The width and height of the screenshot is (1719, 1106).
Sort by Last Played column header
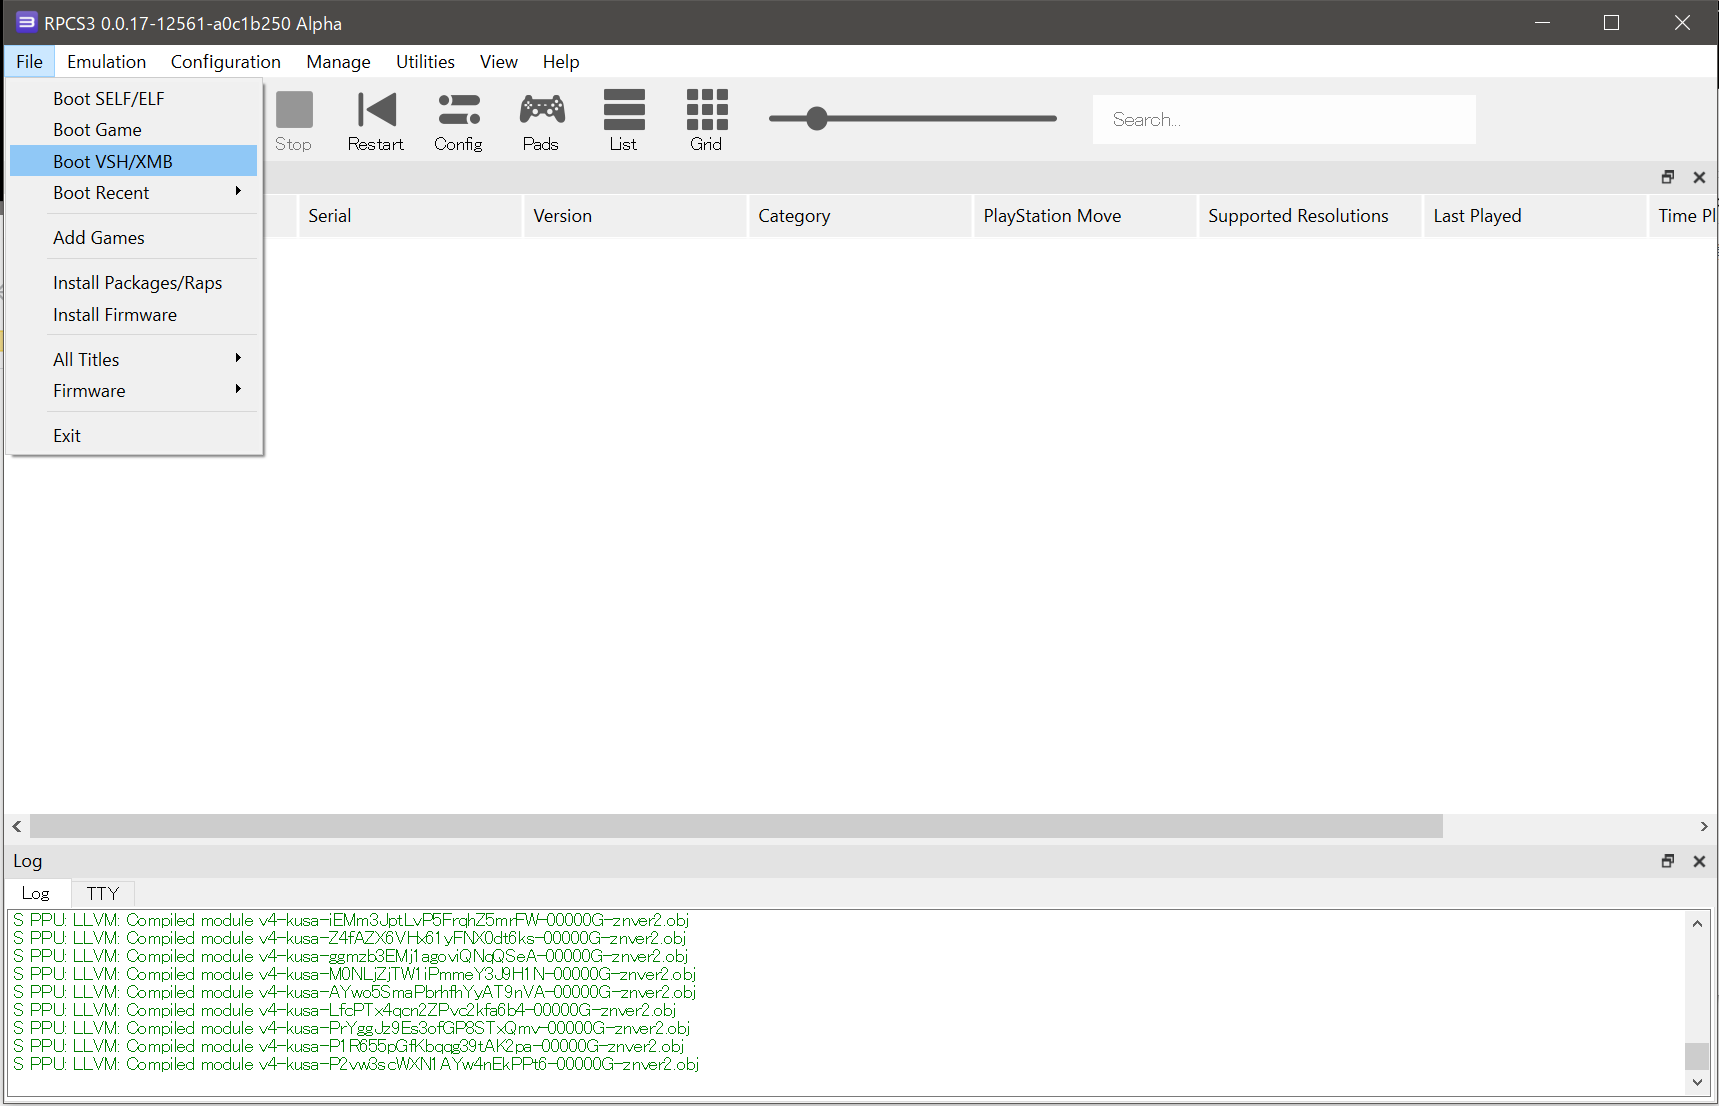pyautogui.click(x=1535, y=216)
